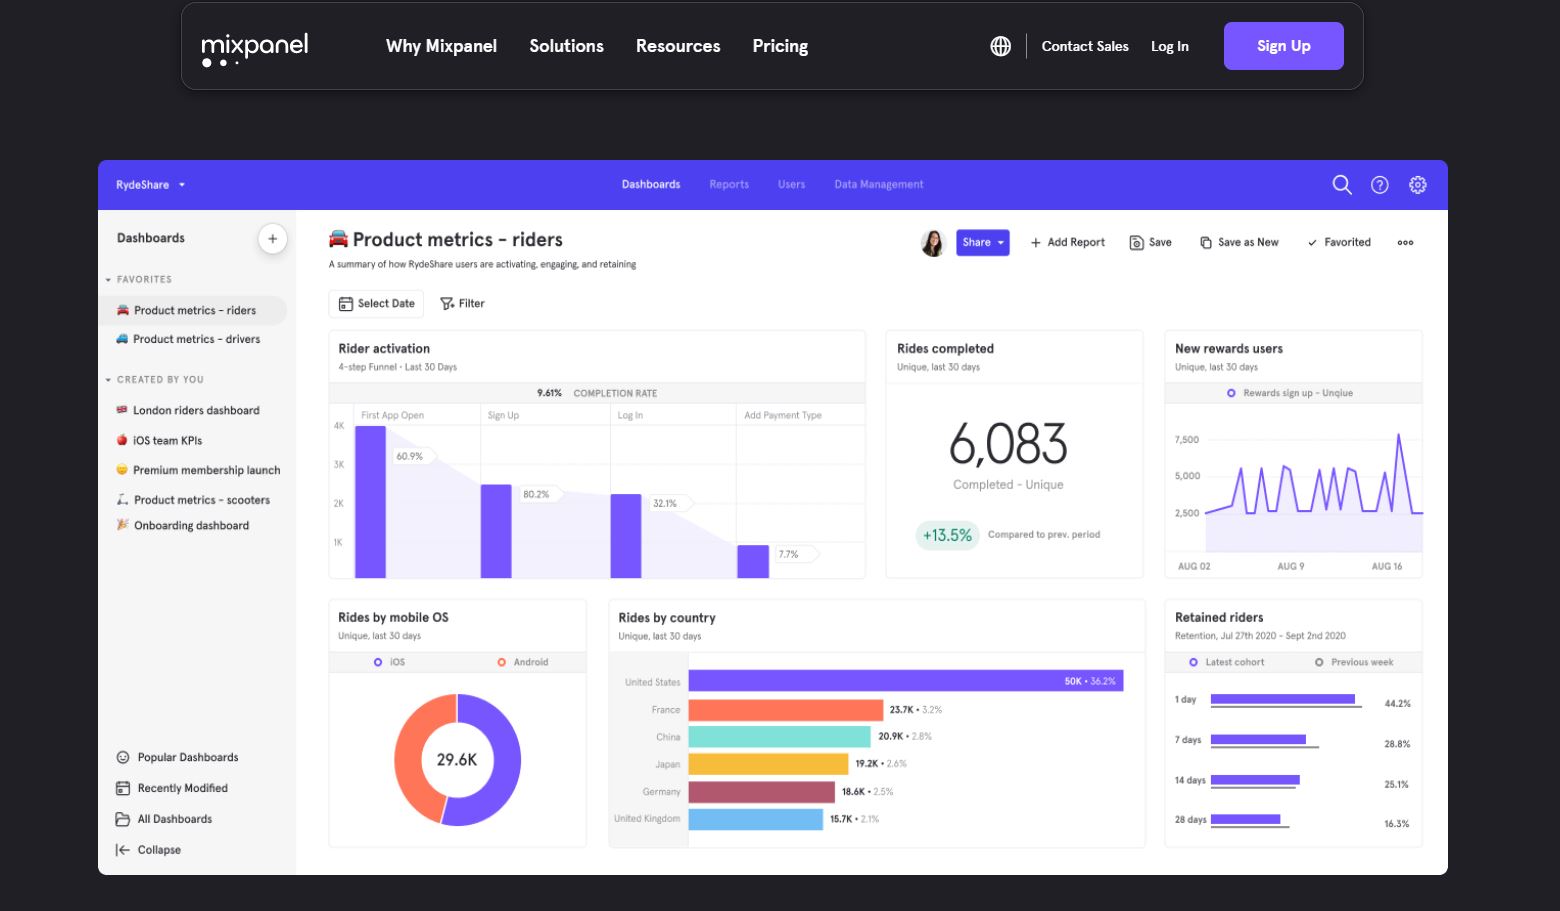1560x911 pixels.
Task: Click the flag icon beside London riders dashboard
Action: 122,410
